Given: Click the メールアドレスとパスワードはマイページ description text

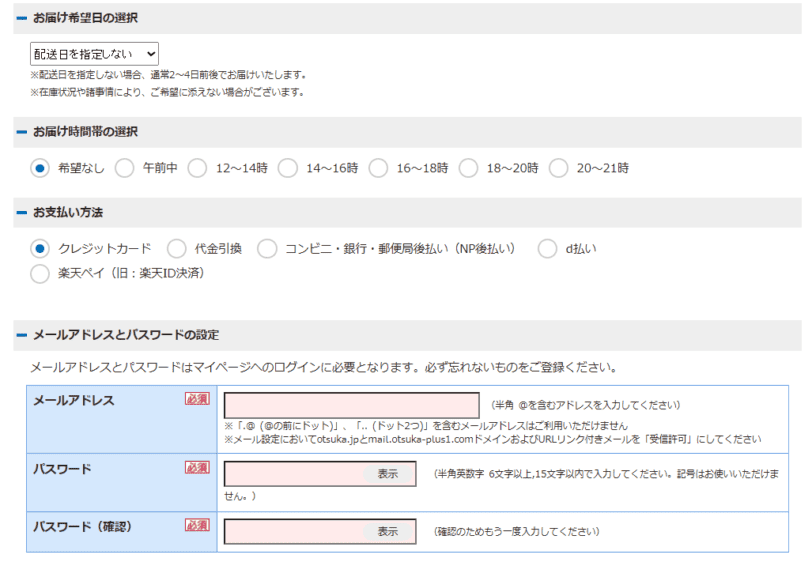Looking at the screenshot, I should 324,368.
